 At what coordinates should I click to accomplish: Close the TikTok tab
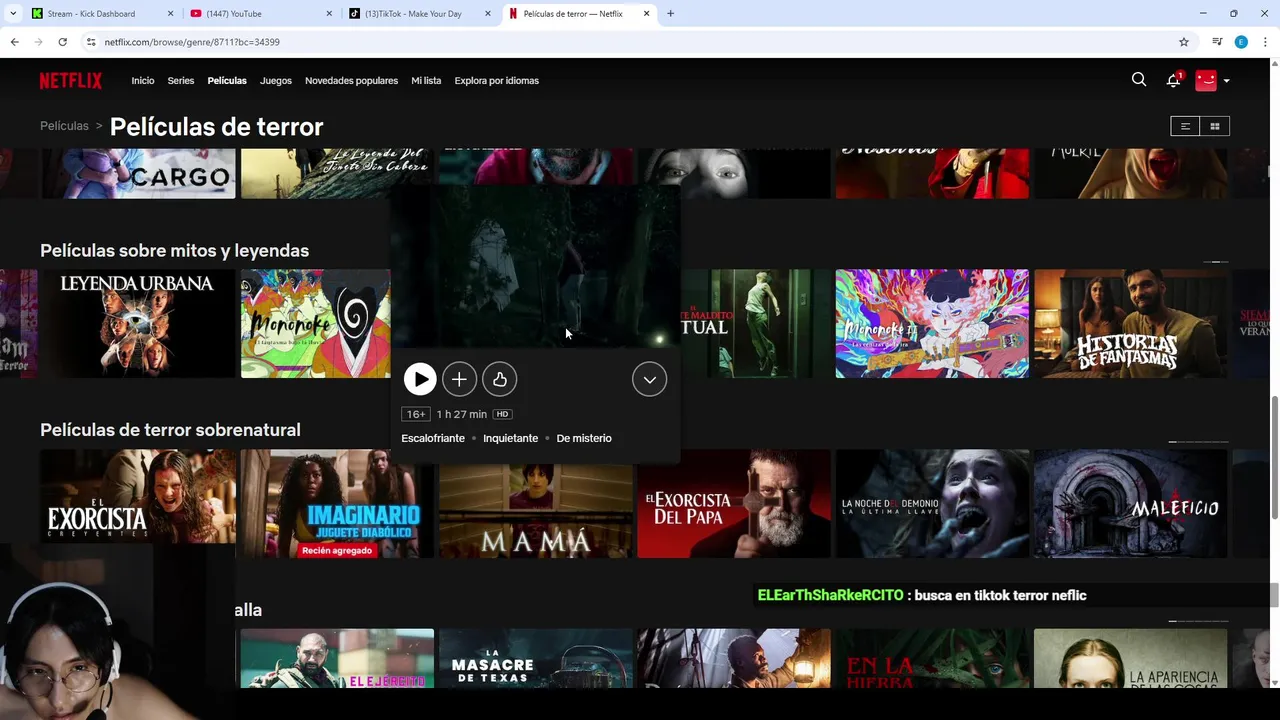(488, 14)
